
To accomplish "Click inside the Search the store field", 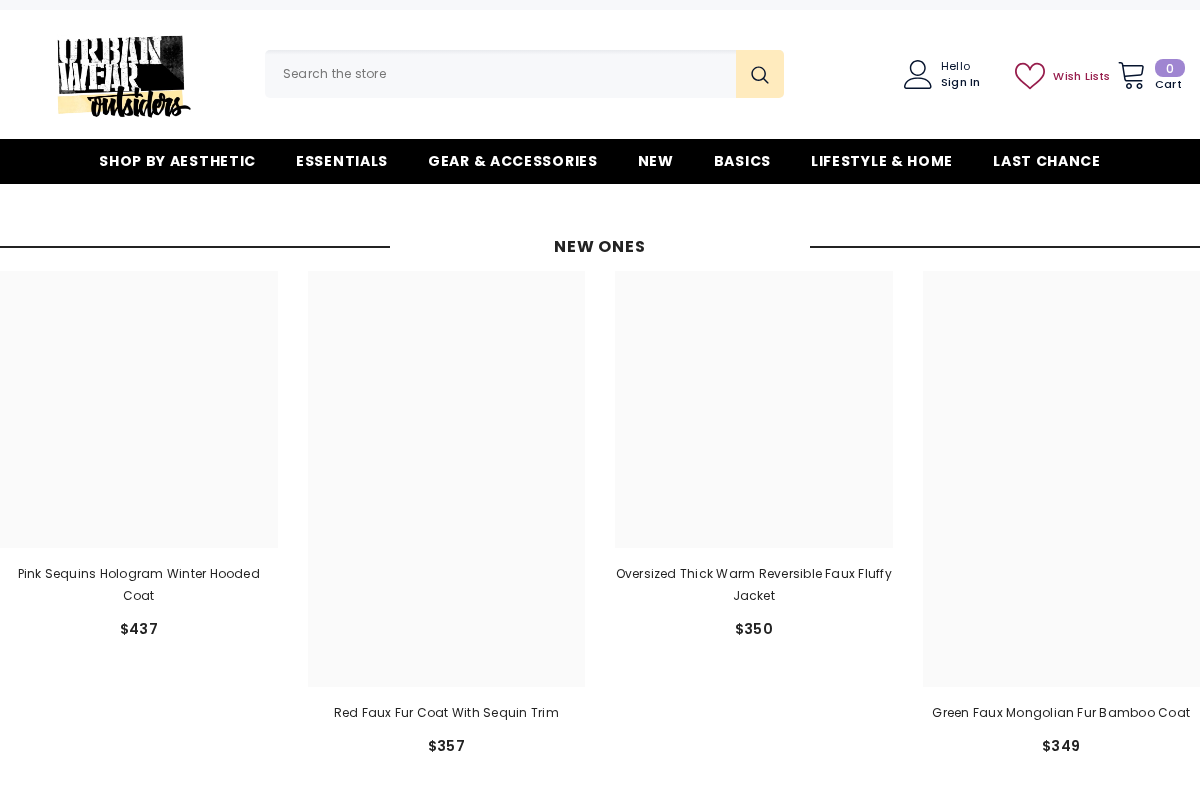I will click(500, 74).
